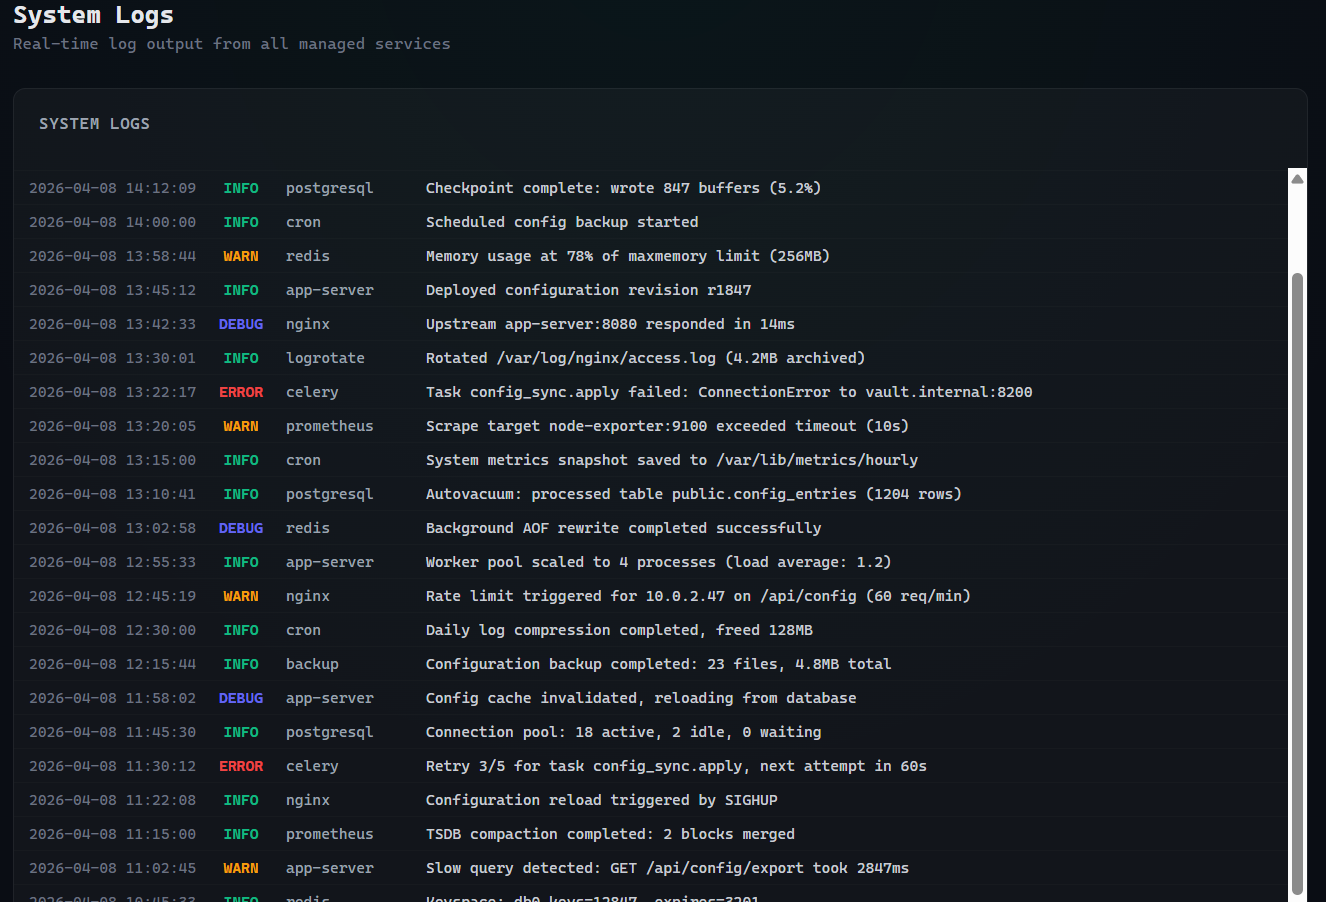The image size is (1326, 902).
Task: Click timestamp 2026-04-08 12:30:00
Action: tap(112, 630)
